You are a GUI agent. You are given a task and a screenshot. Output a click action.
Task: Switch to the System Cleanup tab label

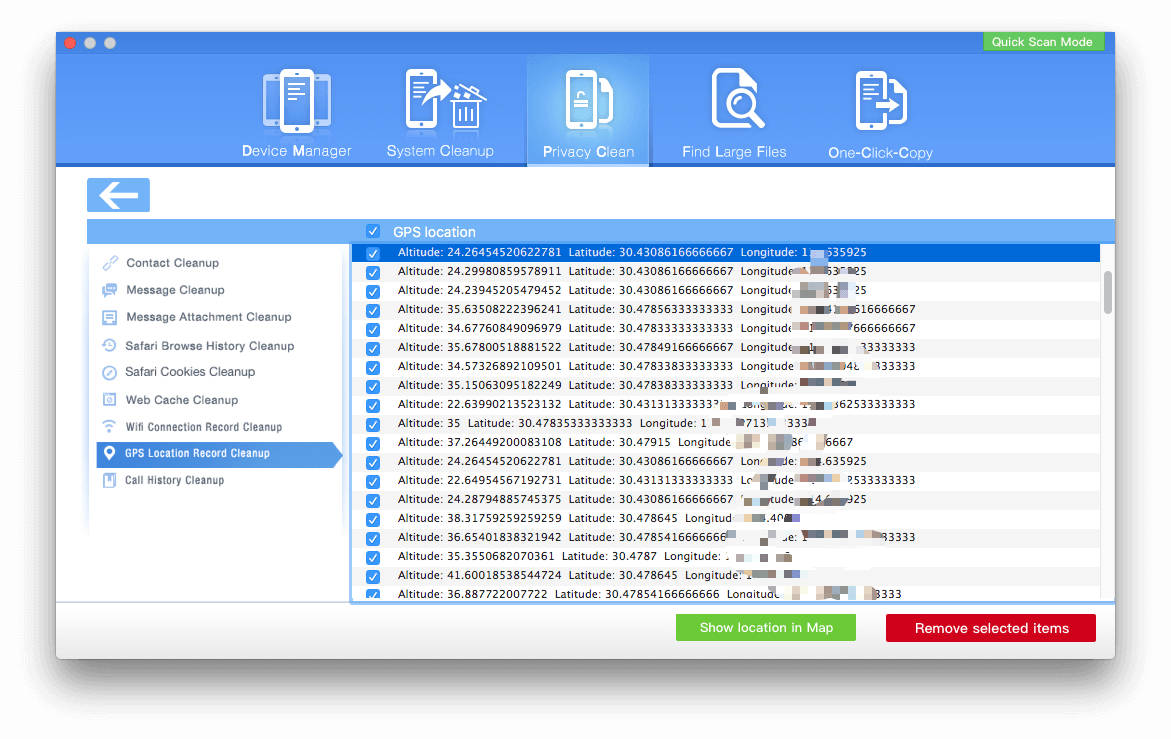[x=440, y=151]
